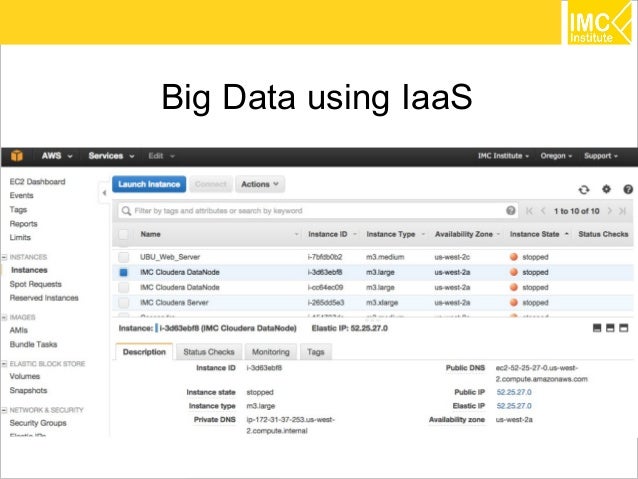Image resolution: width=638 pixels, height=479 pixels.
Task: Select the m3.medium type cell of UBU_Web_Server
Action: pos(385,257)
